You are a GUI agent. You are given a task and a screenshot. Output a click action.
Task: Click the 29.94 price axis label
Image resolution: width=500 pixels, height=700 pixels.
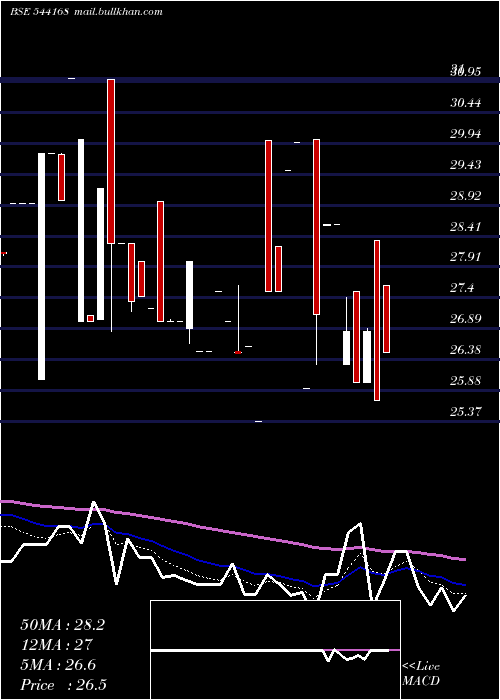coord(466,134)
